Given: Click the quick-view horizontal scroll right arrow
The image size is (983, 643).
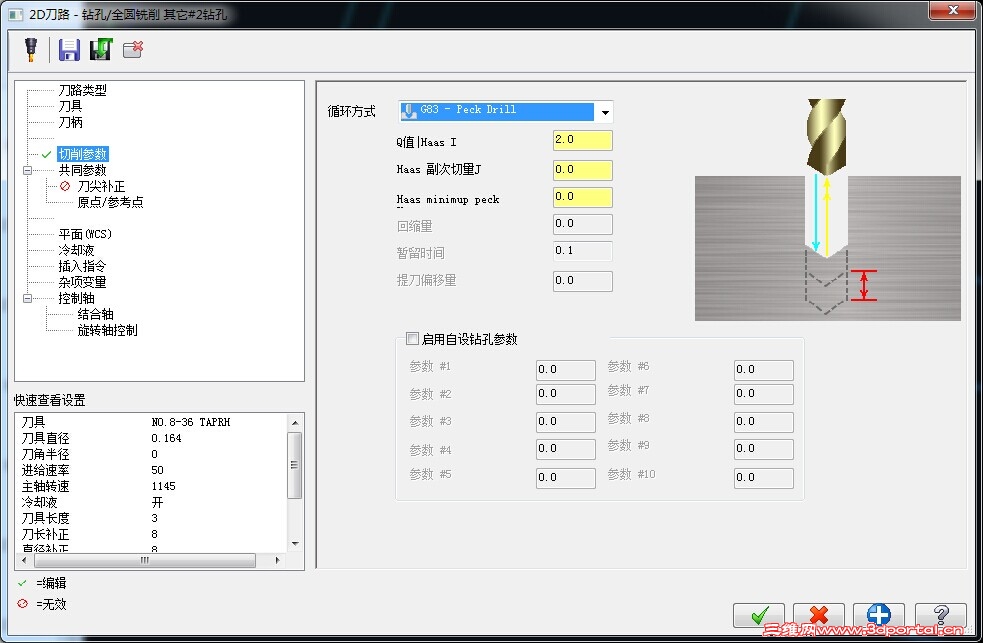Looking at the screenshot, I should click(x=278, y=560).
